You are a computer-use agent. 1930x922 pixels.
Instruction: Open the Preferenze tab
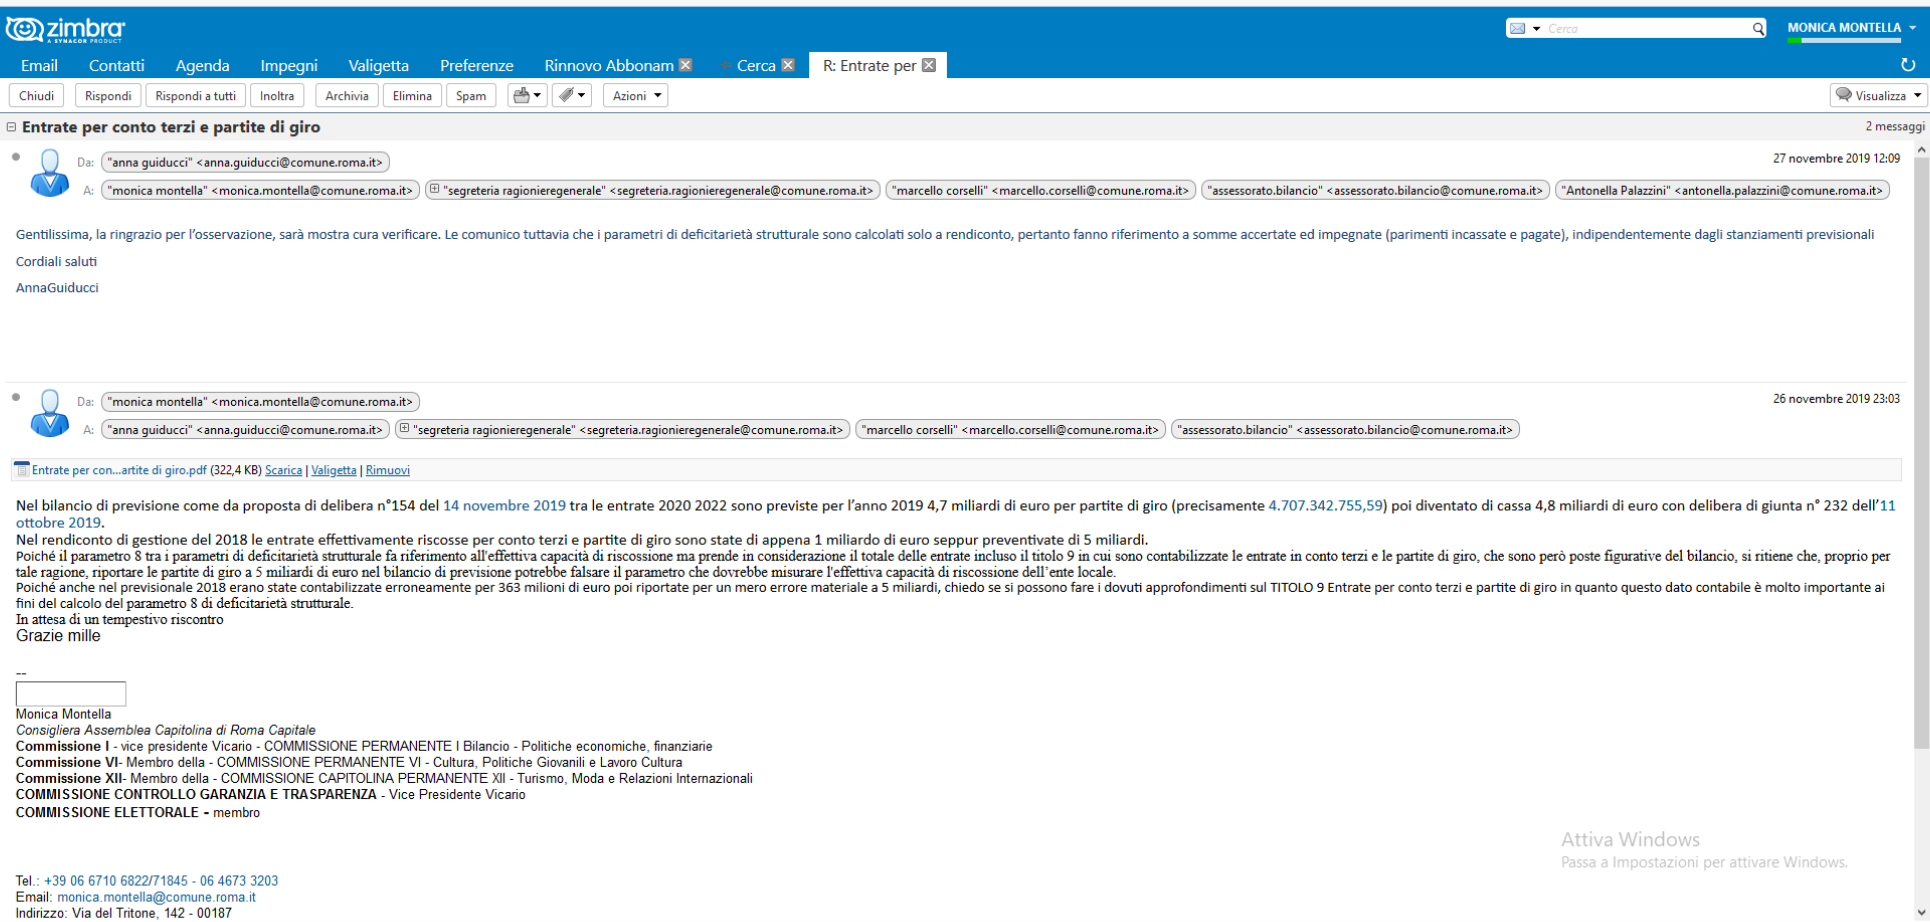pyautogui.click(x=477, y=65)
